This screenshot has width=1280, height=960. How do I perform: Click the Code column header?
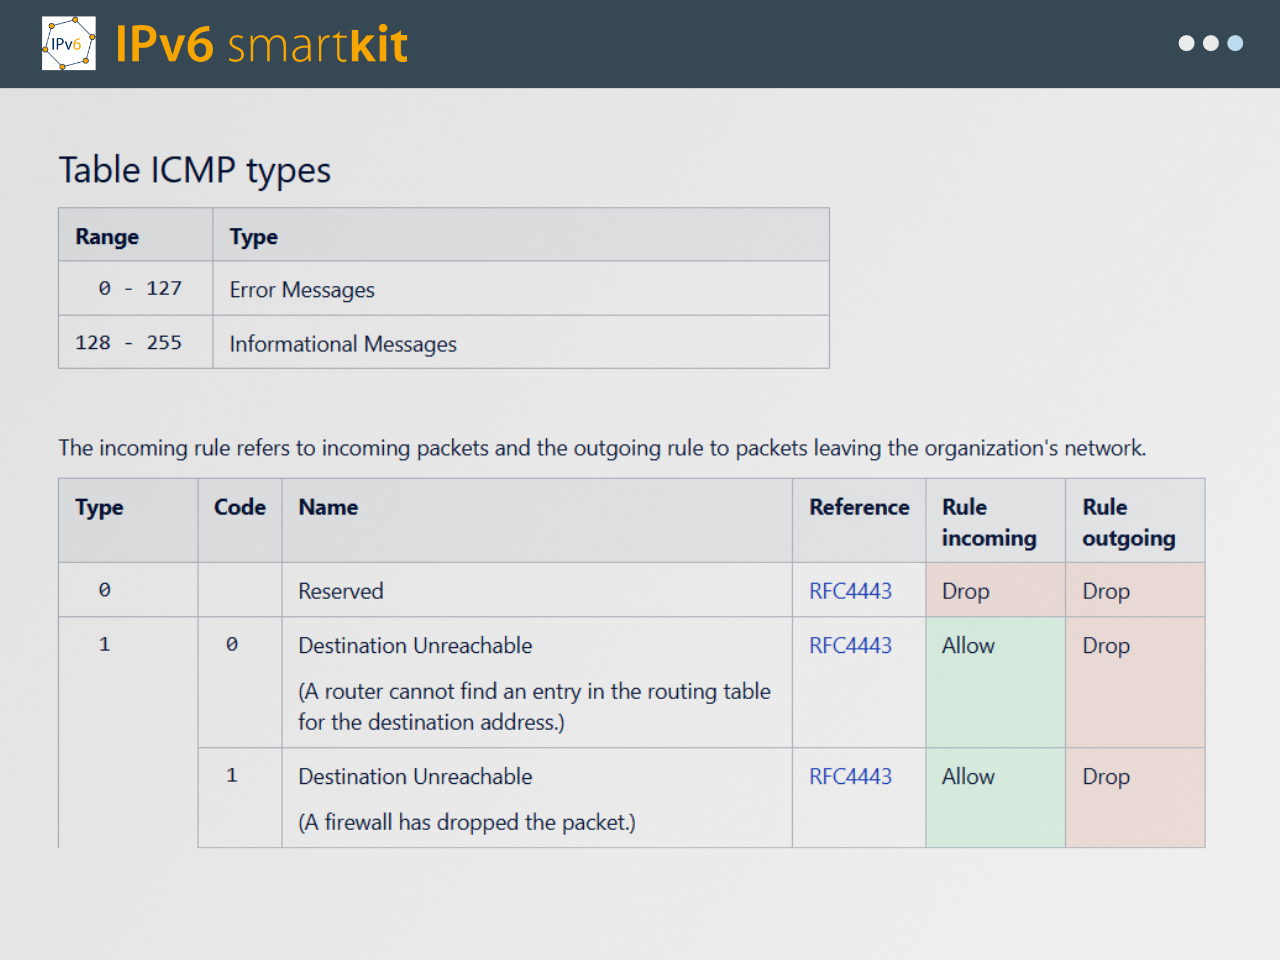[240, 508]
